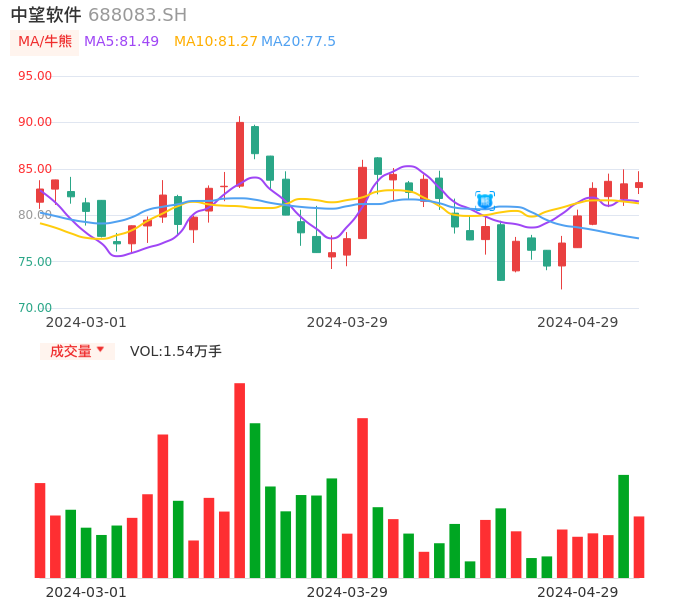Click 2024-04-29 date under candlestick chart
686x606 pixels.
pos(578,322)
